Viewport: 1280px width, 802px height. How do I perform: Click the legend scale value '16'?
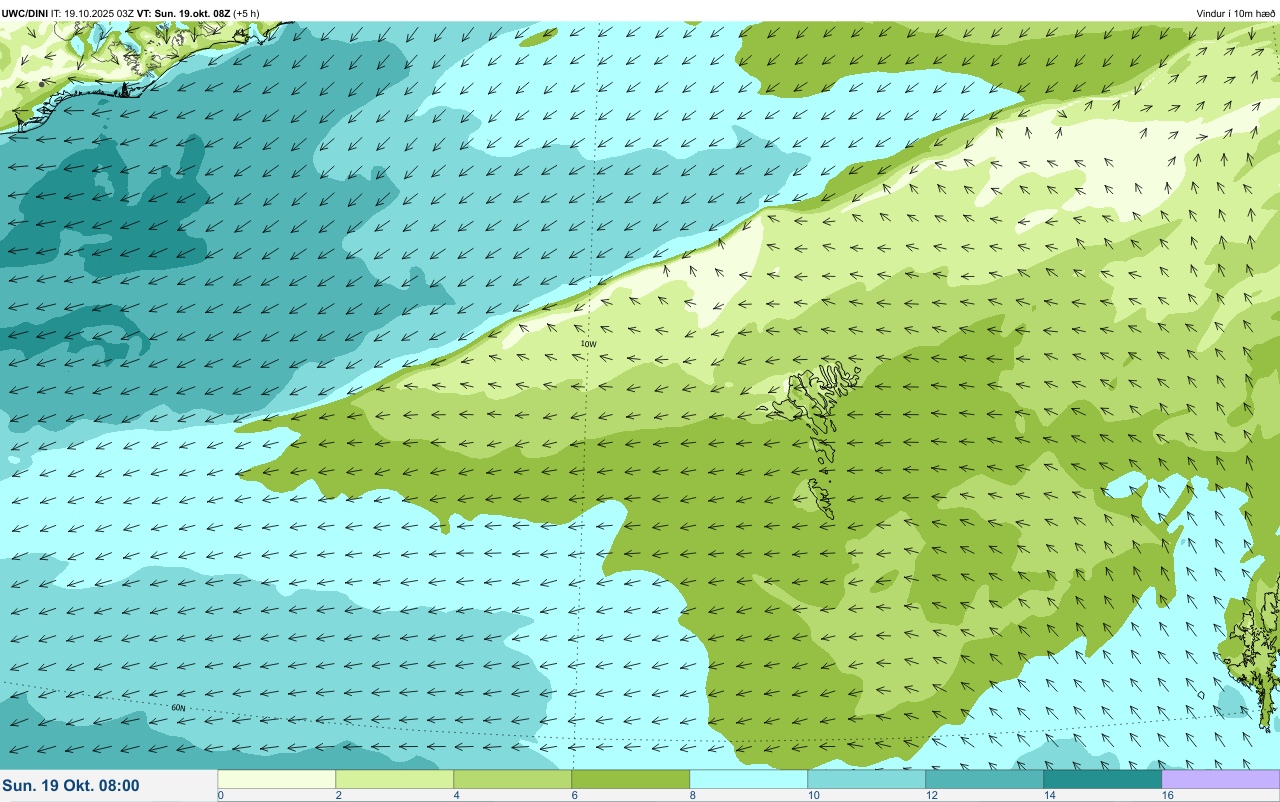click(x=1168, y=795)
